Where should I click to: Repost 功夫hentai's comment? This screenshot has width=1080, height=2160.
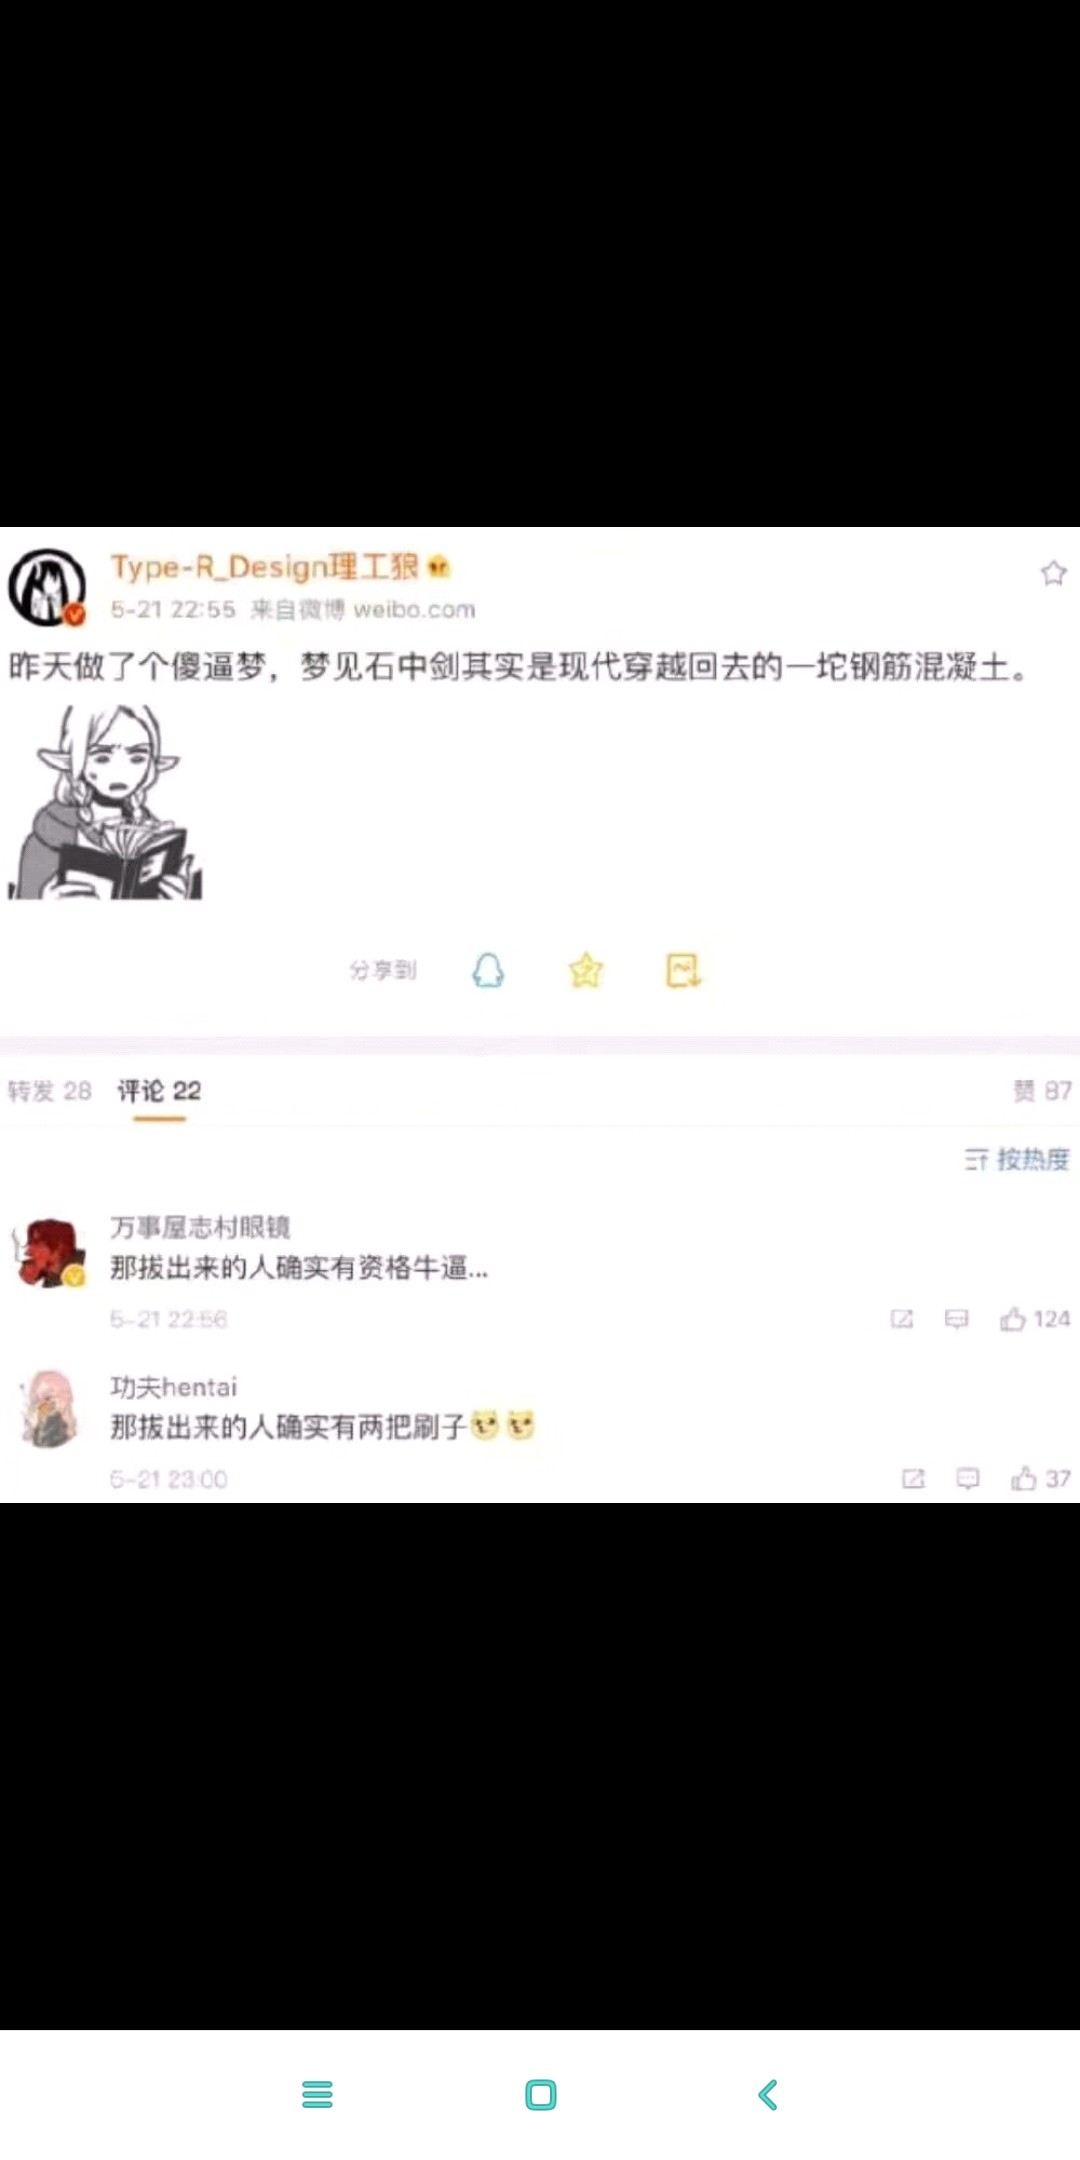(913, 1478)
